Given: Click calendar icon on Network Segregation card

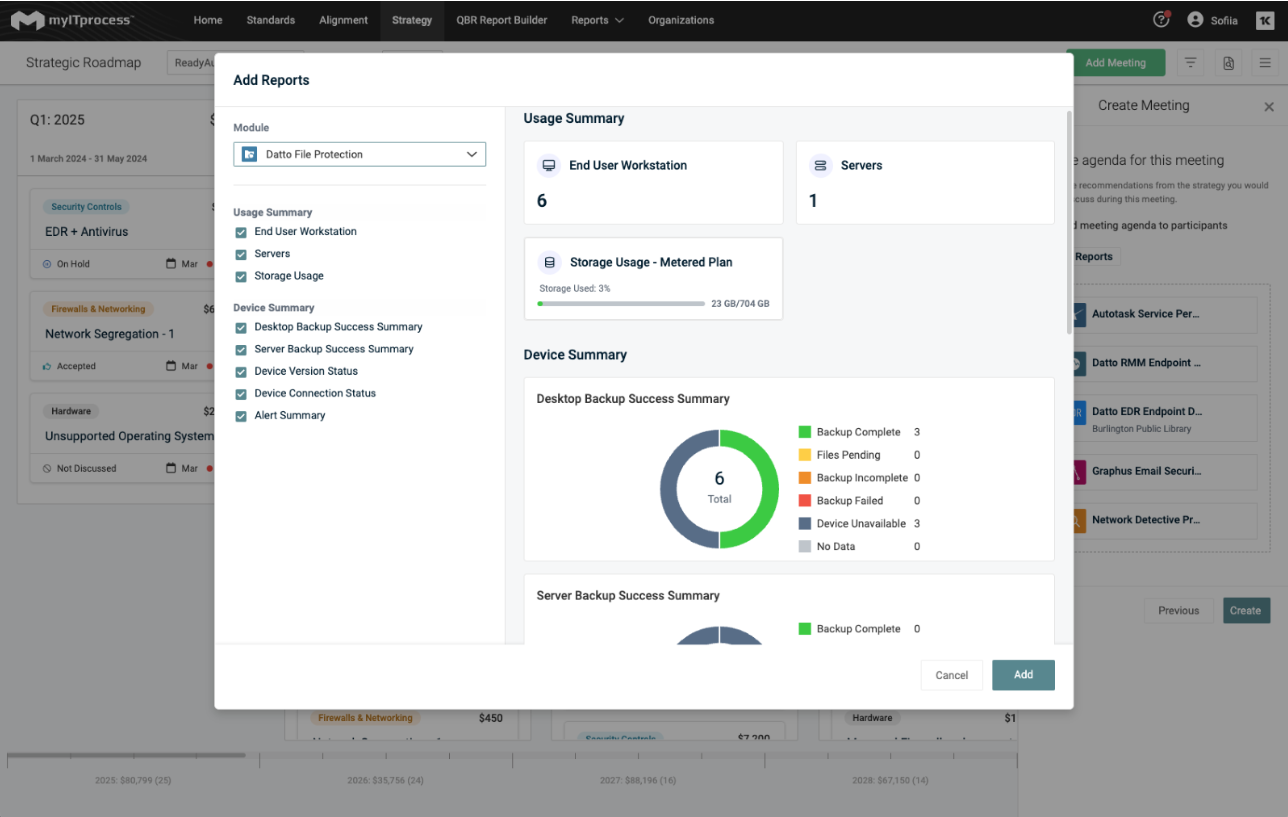Looking at the screenshot, I should 171,366.
